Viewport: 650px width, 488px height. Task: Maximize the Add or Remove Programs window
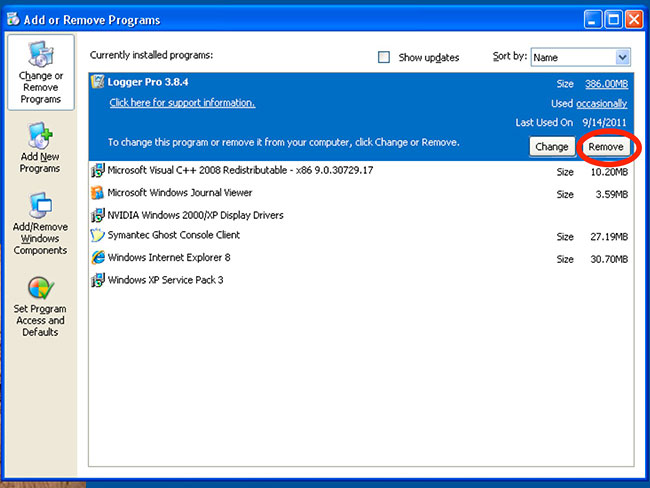(x=614, y=19)
